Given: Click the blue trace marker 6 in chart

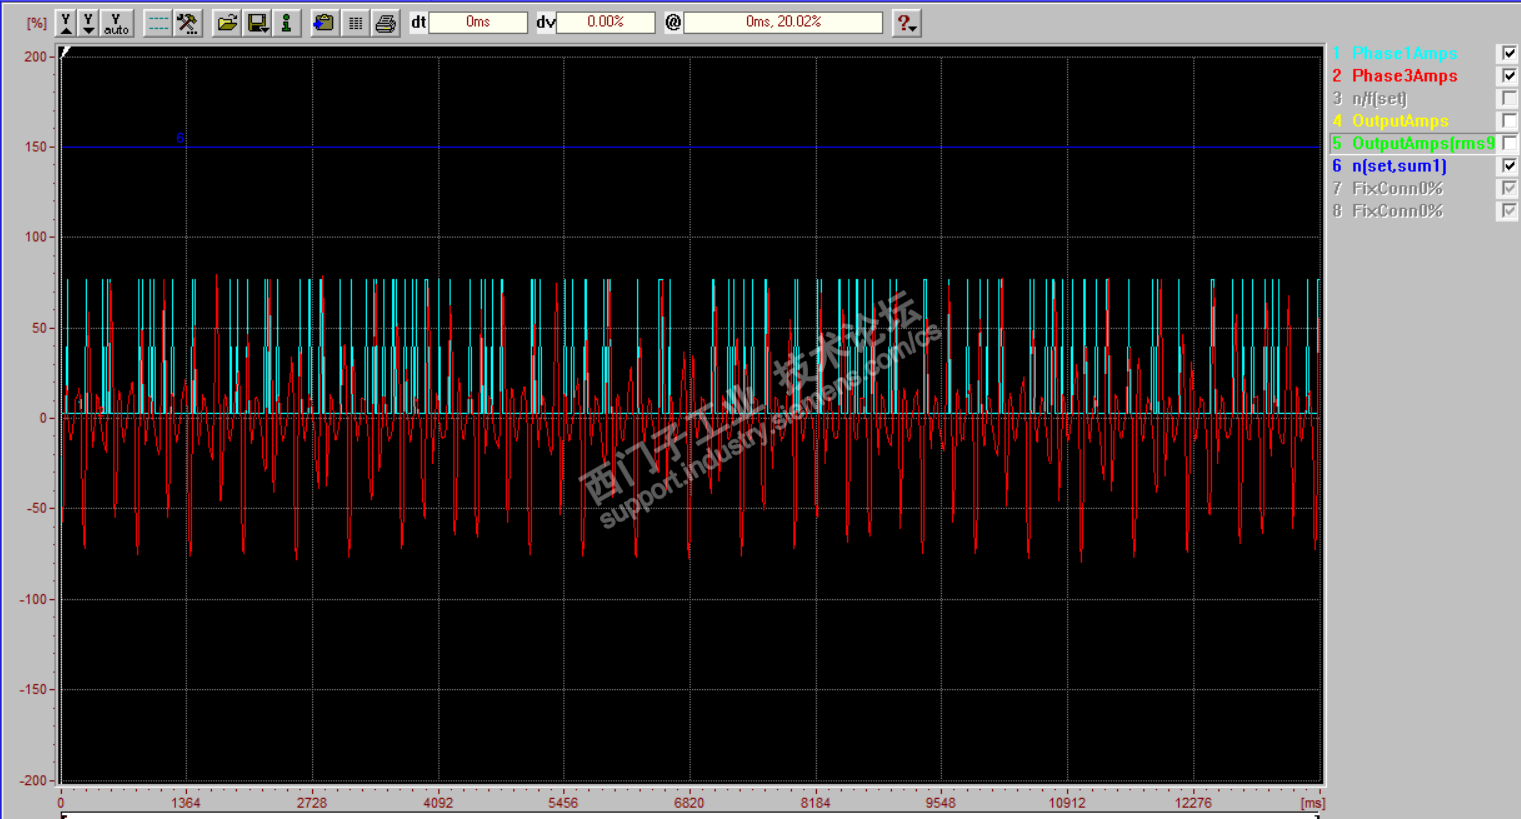Looking at the screenshot, I should [180, 138].
